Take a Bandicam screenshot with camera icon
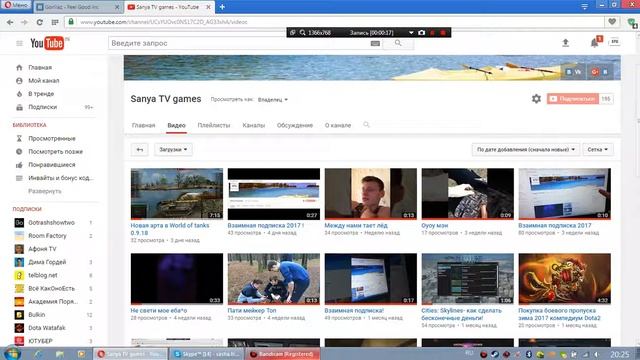Screen dimensions: 640x360 coord(422,33)
